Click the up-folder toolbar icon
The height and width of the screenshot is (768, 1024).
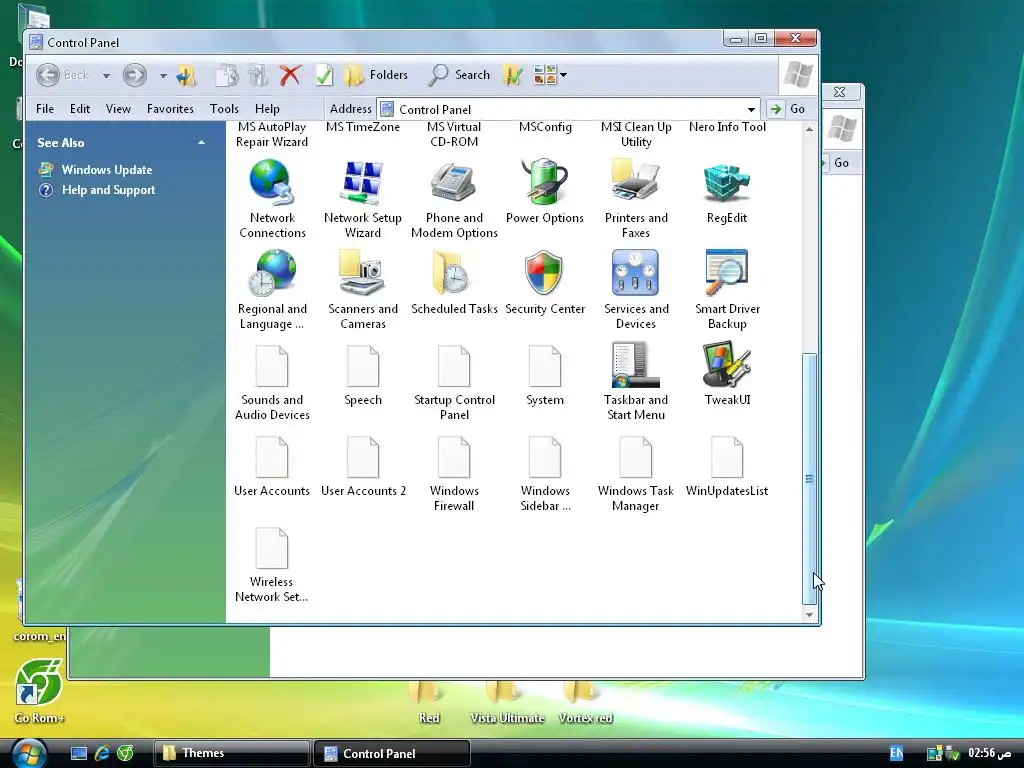point(186,75)
